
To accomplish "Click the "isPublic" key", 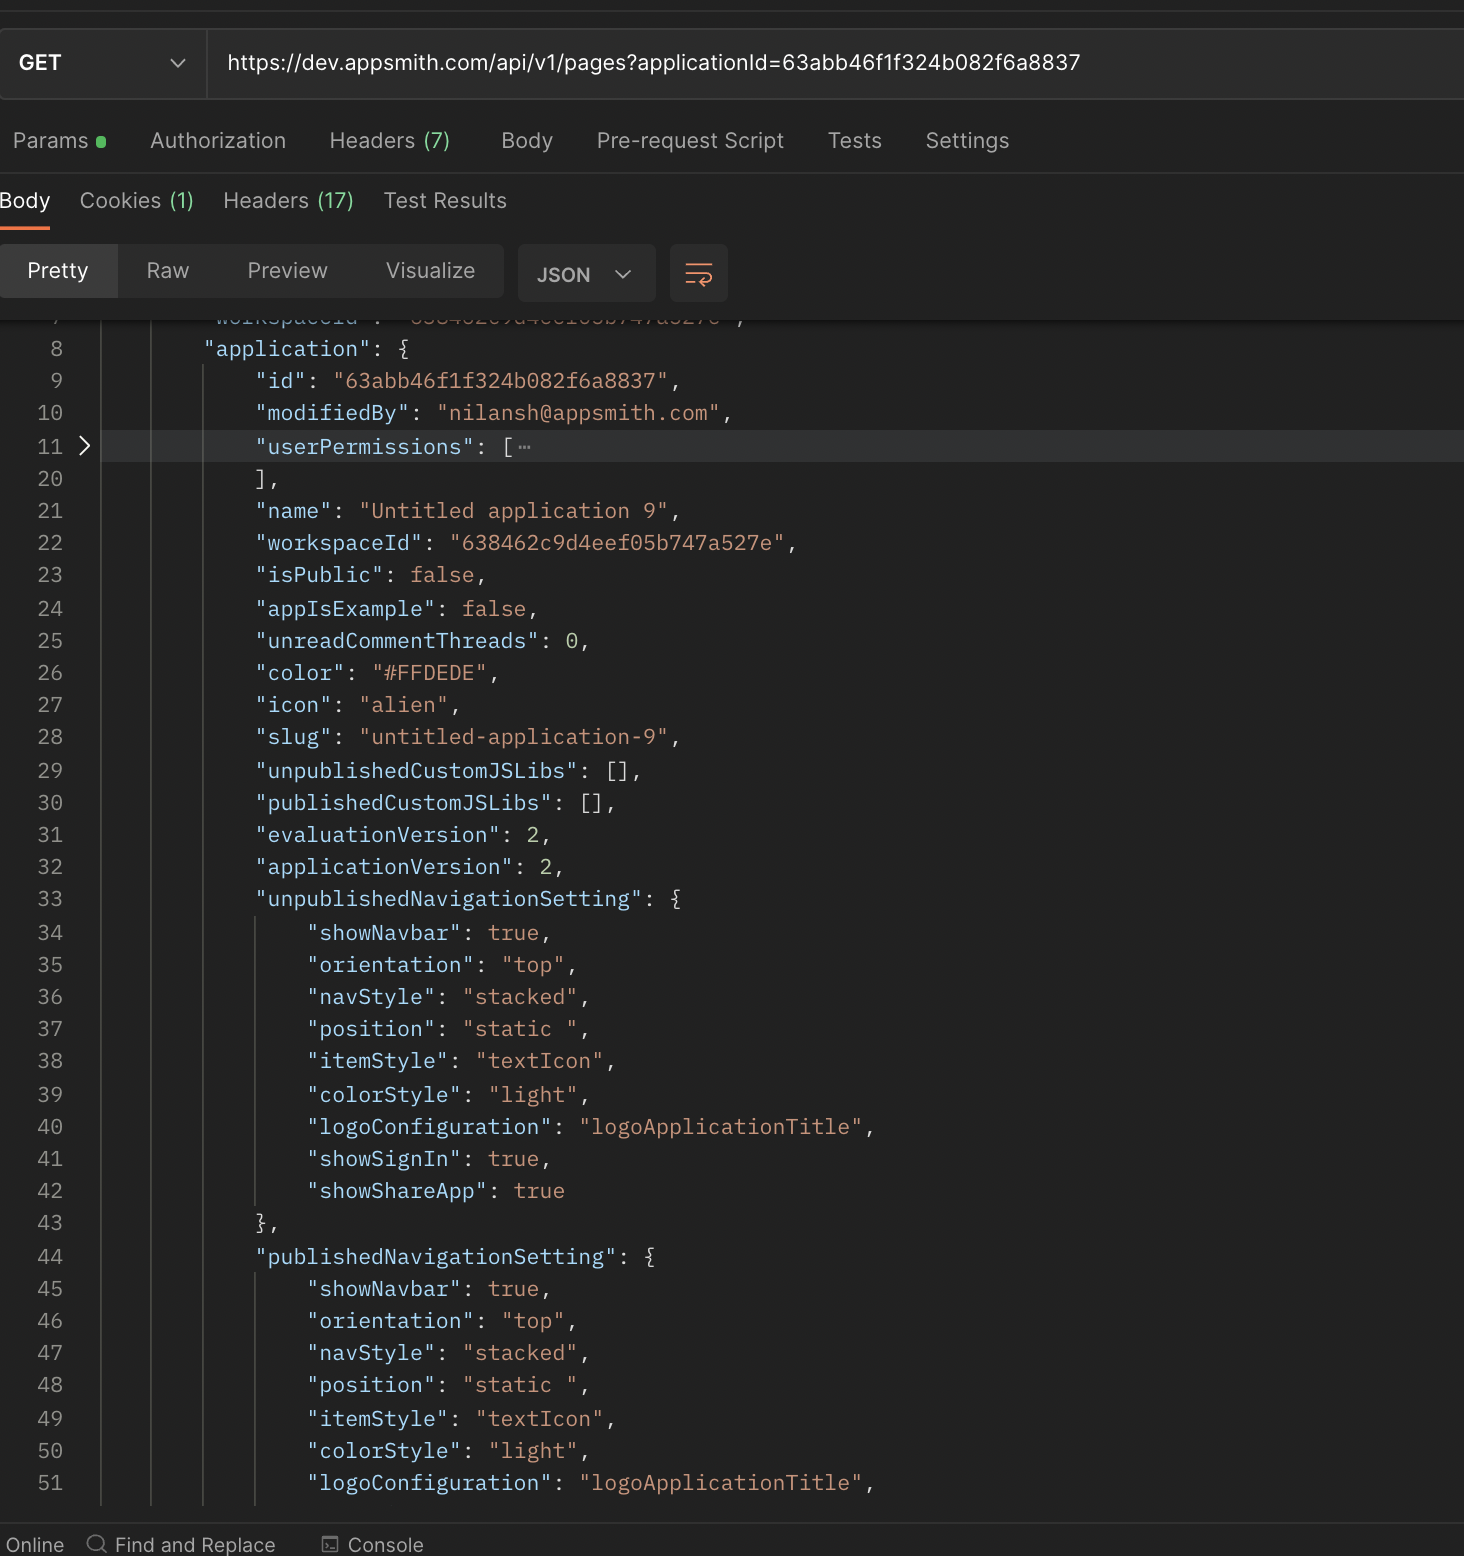I will point(319,575).
